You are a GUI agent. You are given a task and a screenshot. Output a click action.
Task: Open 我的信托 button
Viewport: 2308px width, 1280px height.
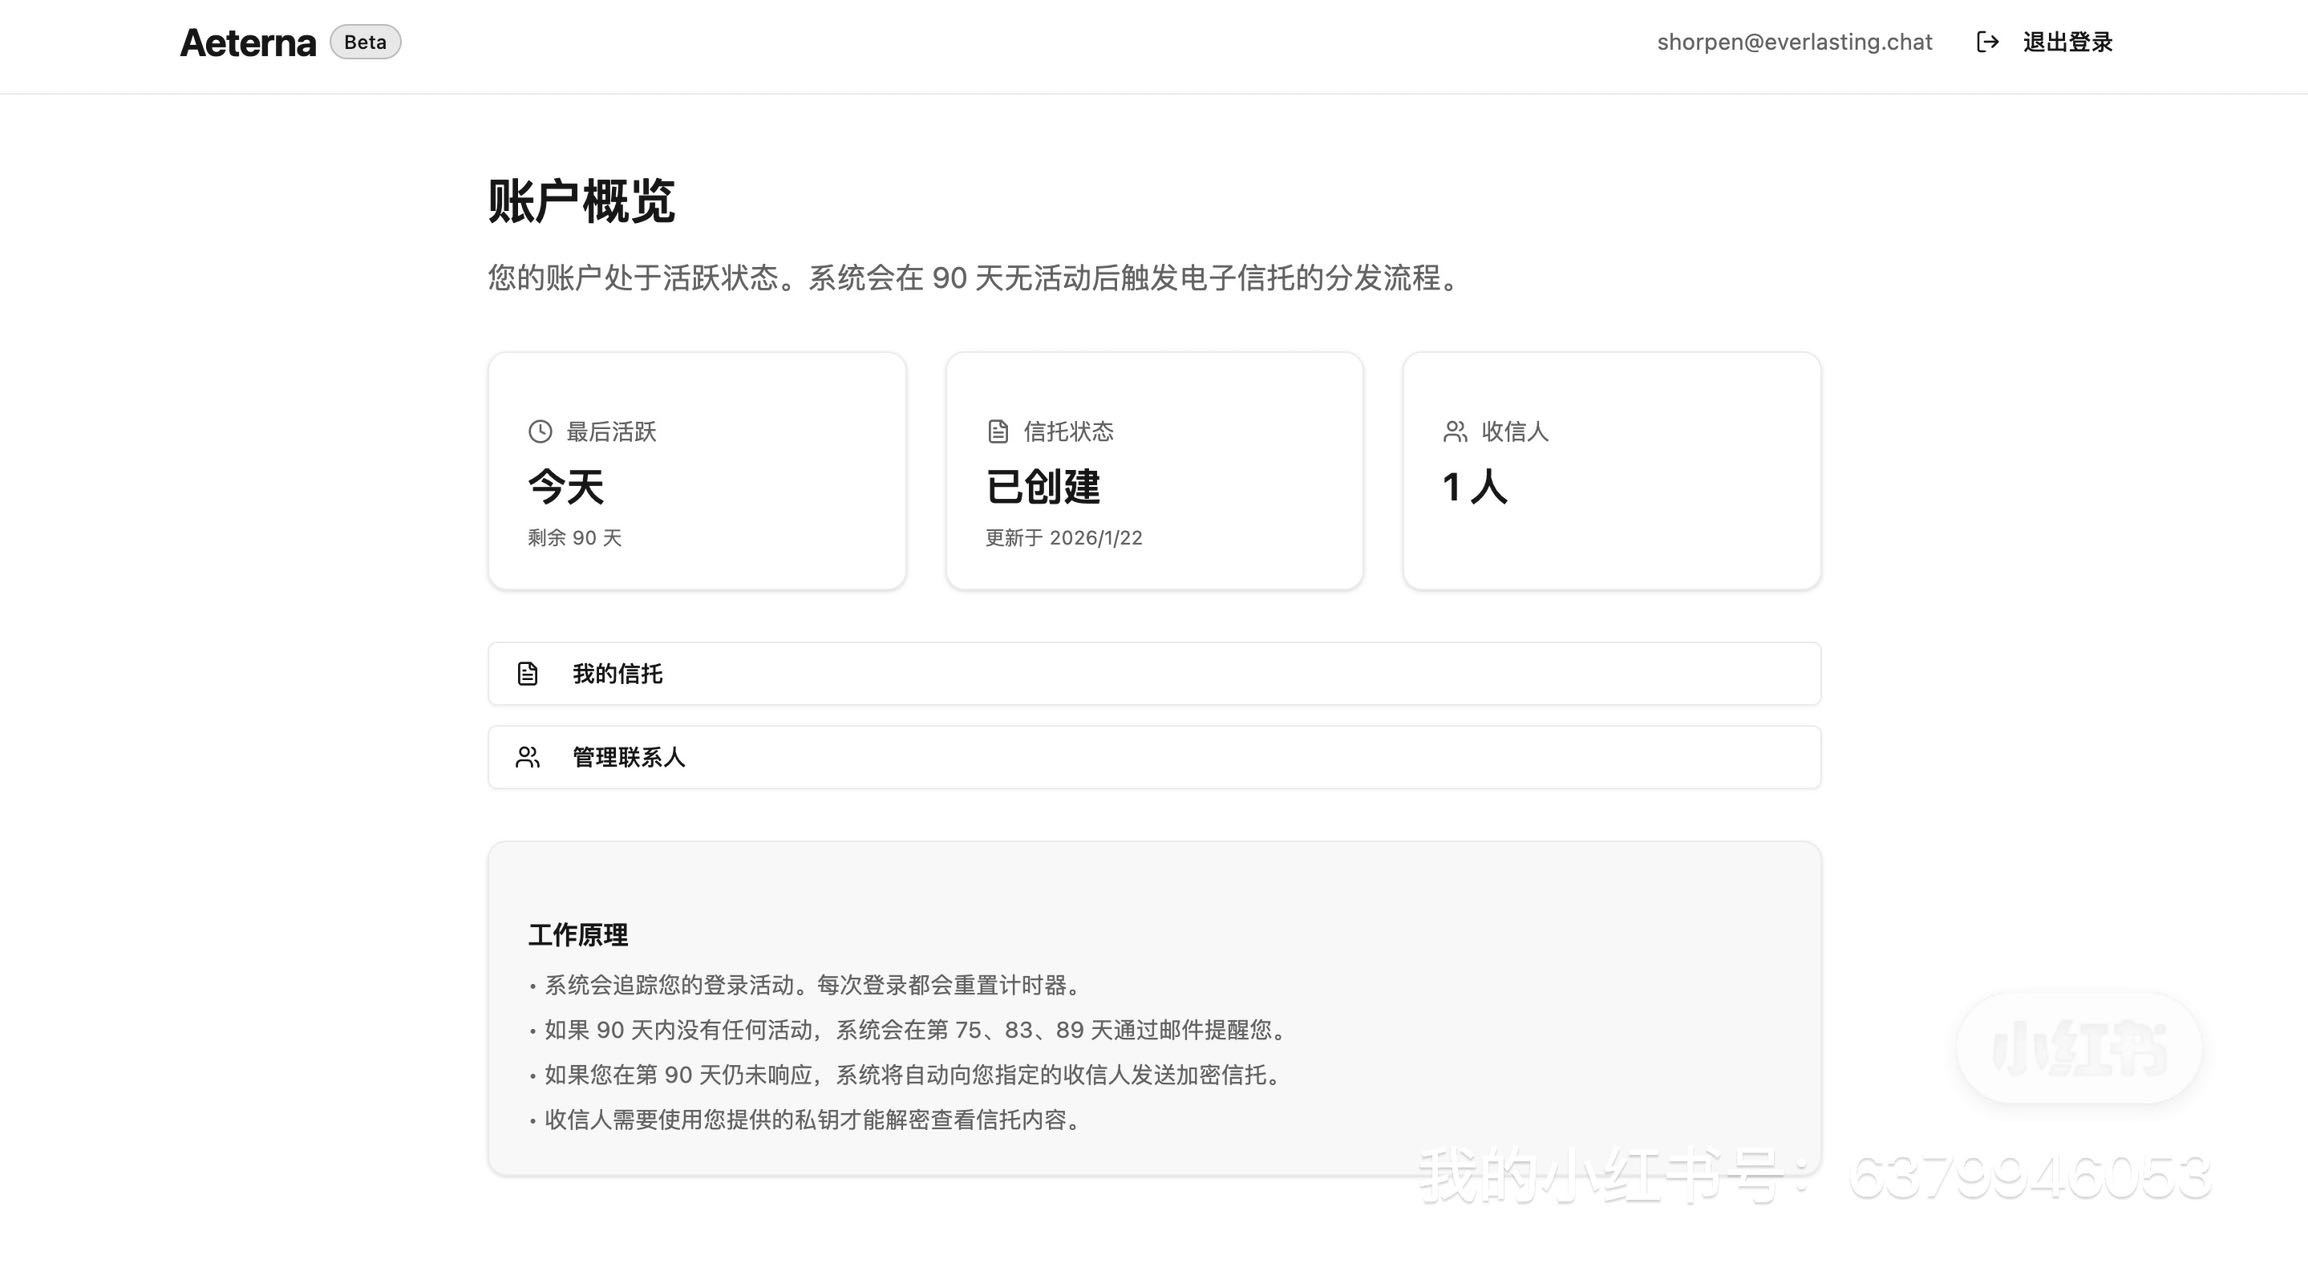click(x=1154, y=674)
